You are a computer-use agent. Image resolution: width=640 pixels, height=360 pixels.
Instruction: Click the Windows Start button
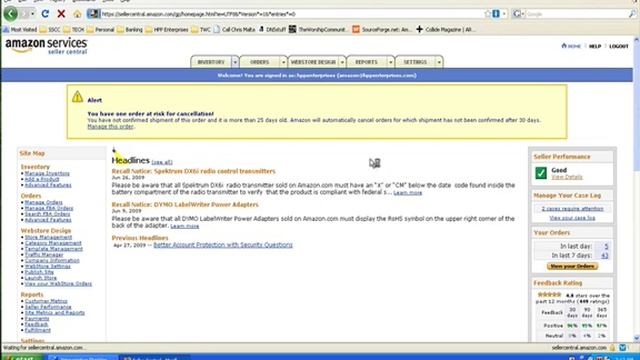coord(21,357)
